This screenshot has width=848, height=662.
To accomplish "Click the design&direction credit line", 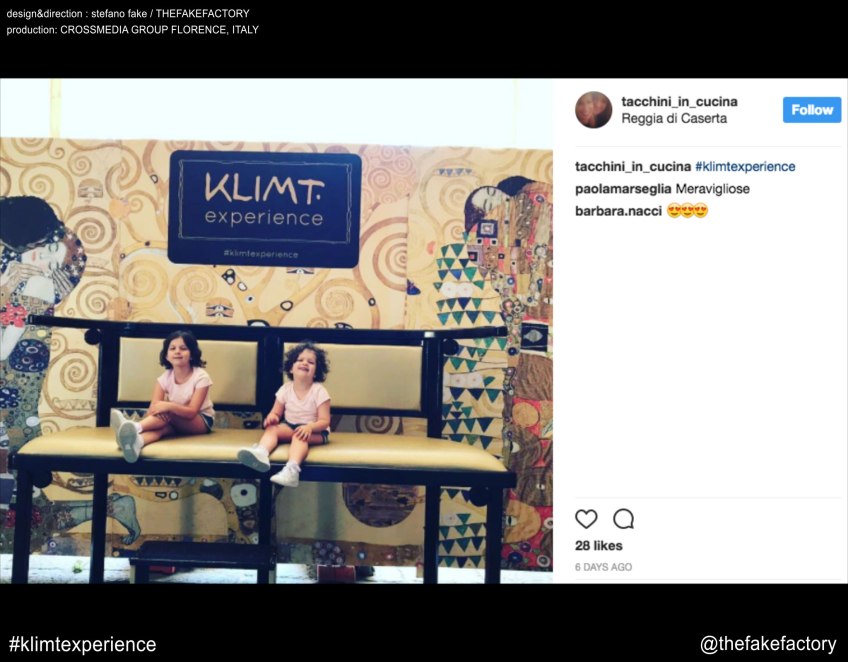I will [128, 14].
